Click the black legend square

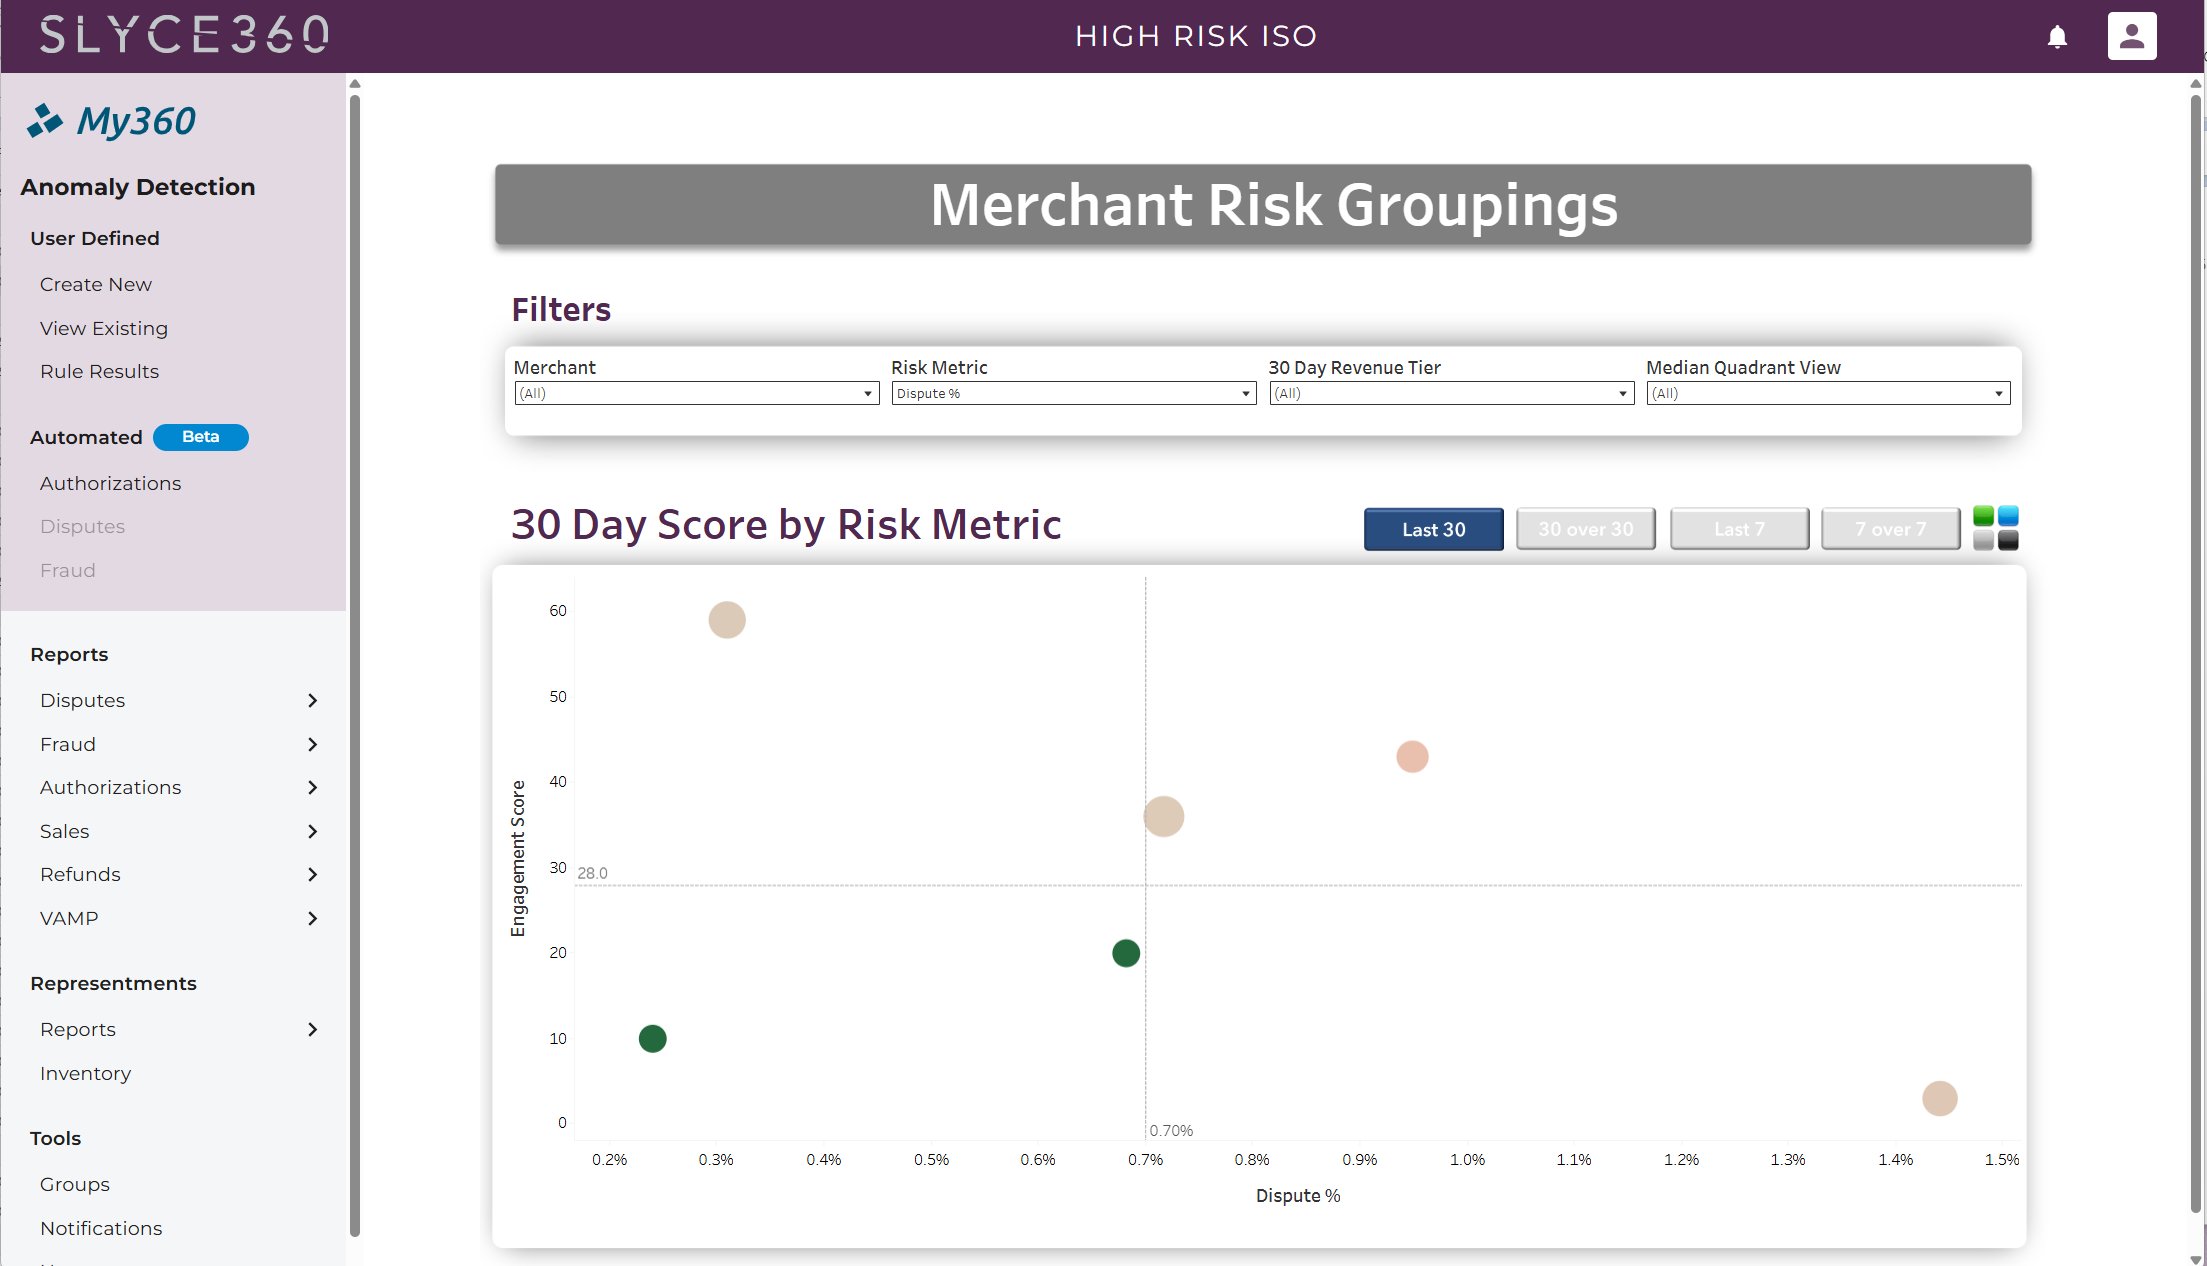click(x=2008, y=540)
